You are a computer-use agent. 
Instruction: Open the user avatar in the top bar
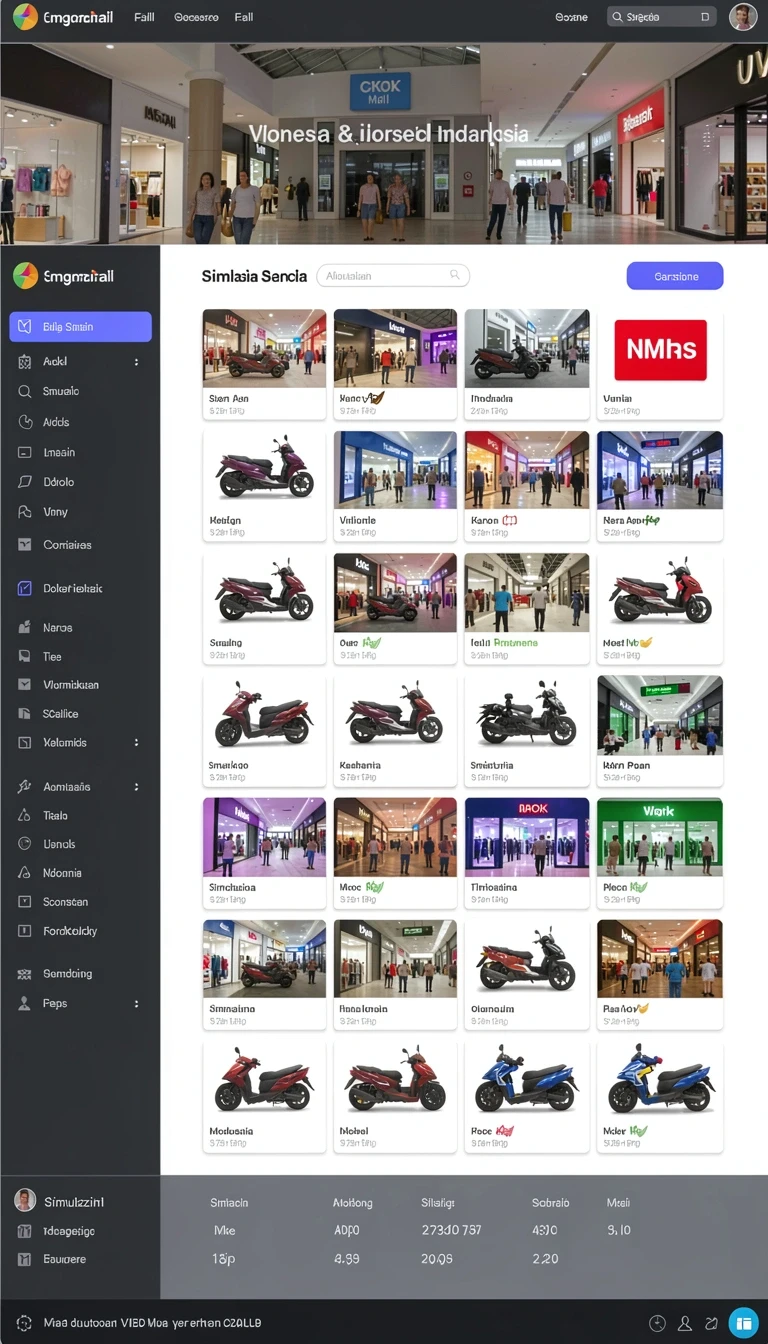pos(743,17)
